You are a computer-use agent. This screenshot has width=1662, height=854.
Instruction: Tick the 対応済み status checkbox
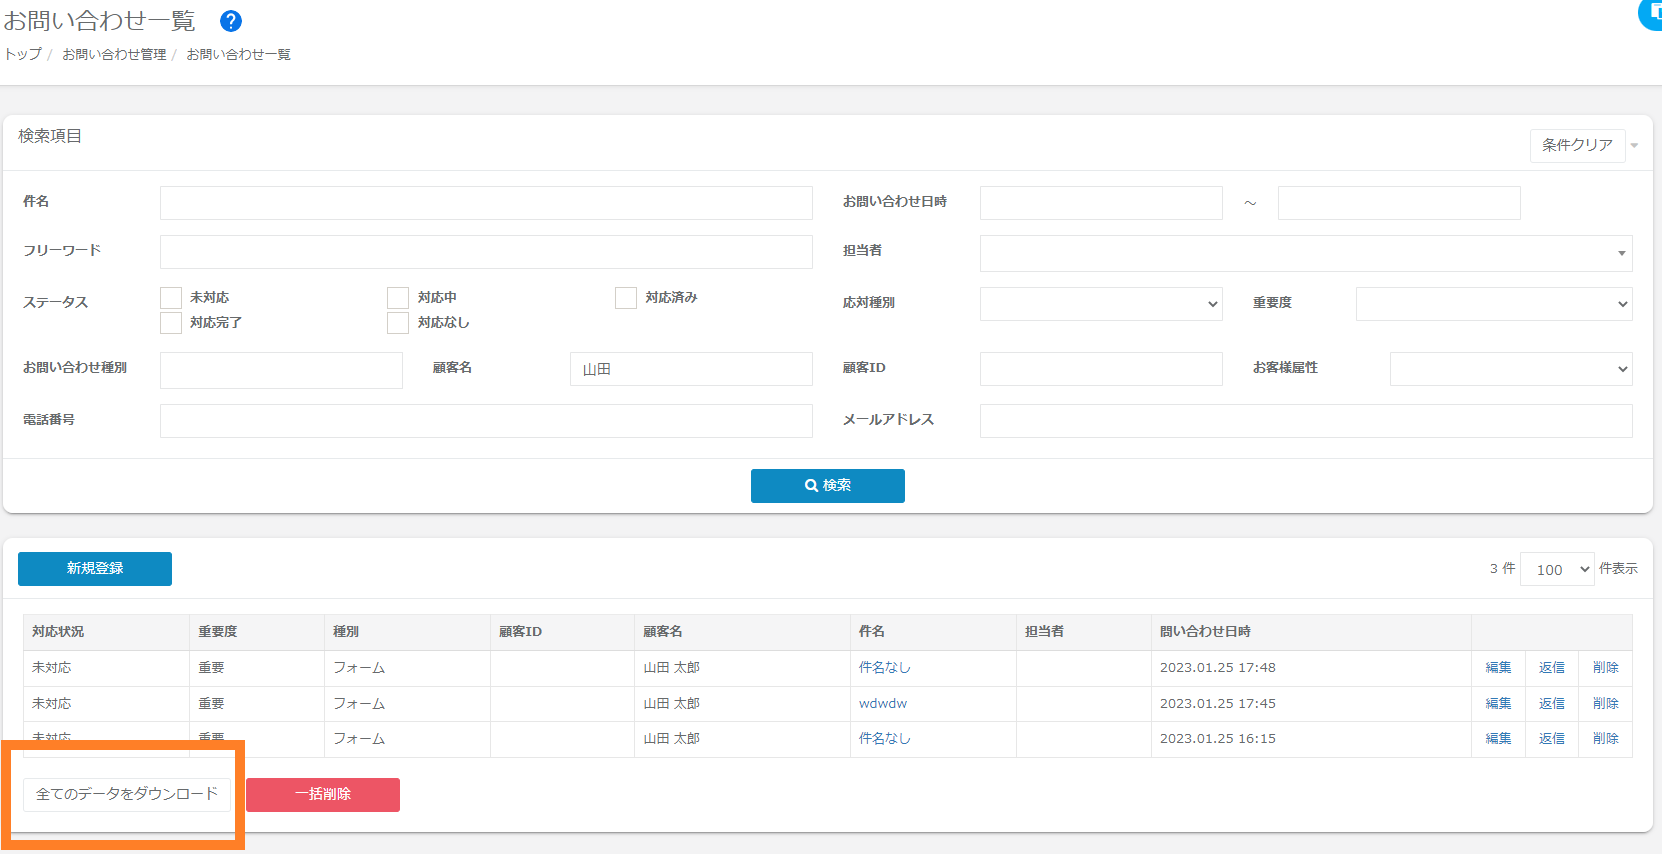(x=626, y=298)
